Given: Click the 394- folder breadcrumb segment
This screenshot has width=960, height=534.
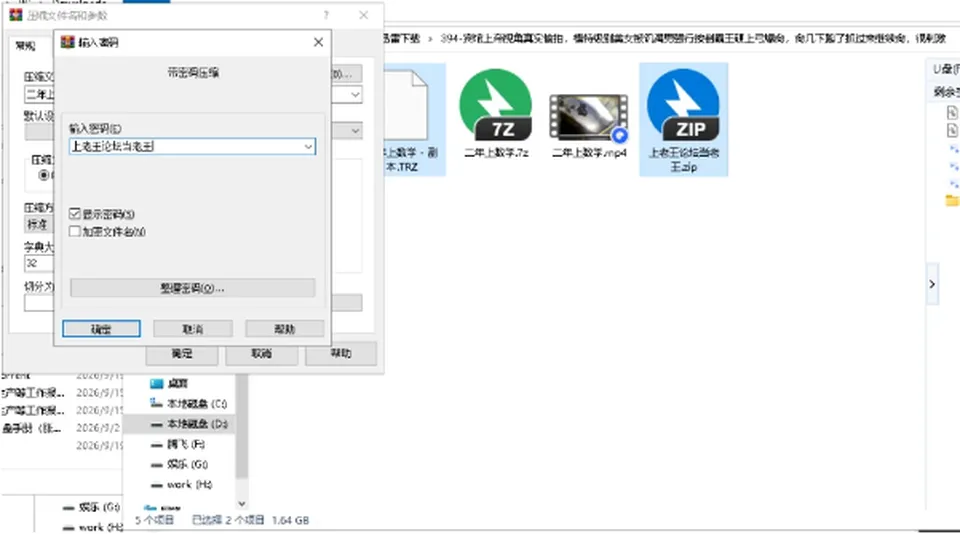Looking at the screenshot, I should [x=692, y=39].
